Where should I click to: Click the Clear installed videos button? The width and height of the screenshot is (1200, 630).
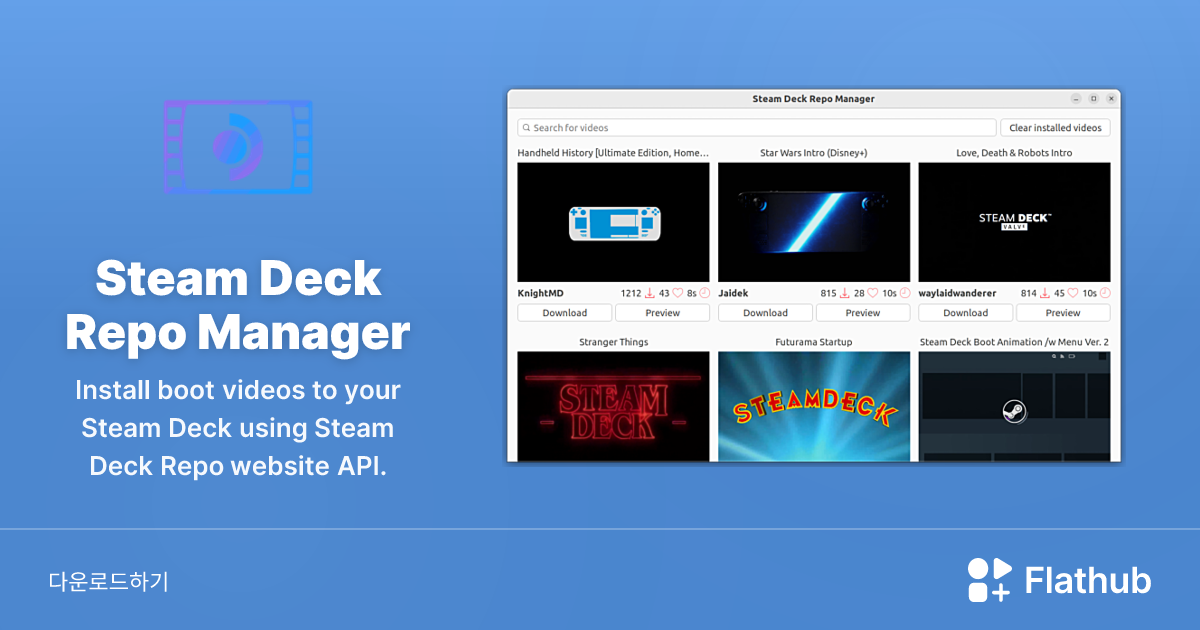pos(1056,127)
